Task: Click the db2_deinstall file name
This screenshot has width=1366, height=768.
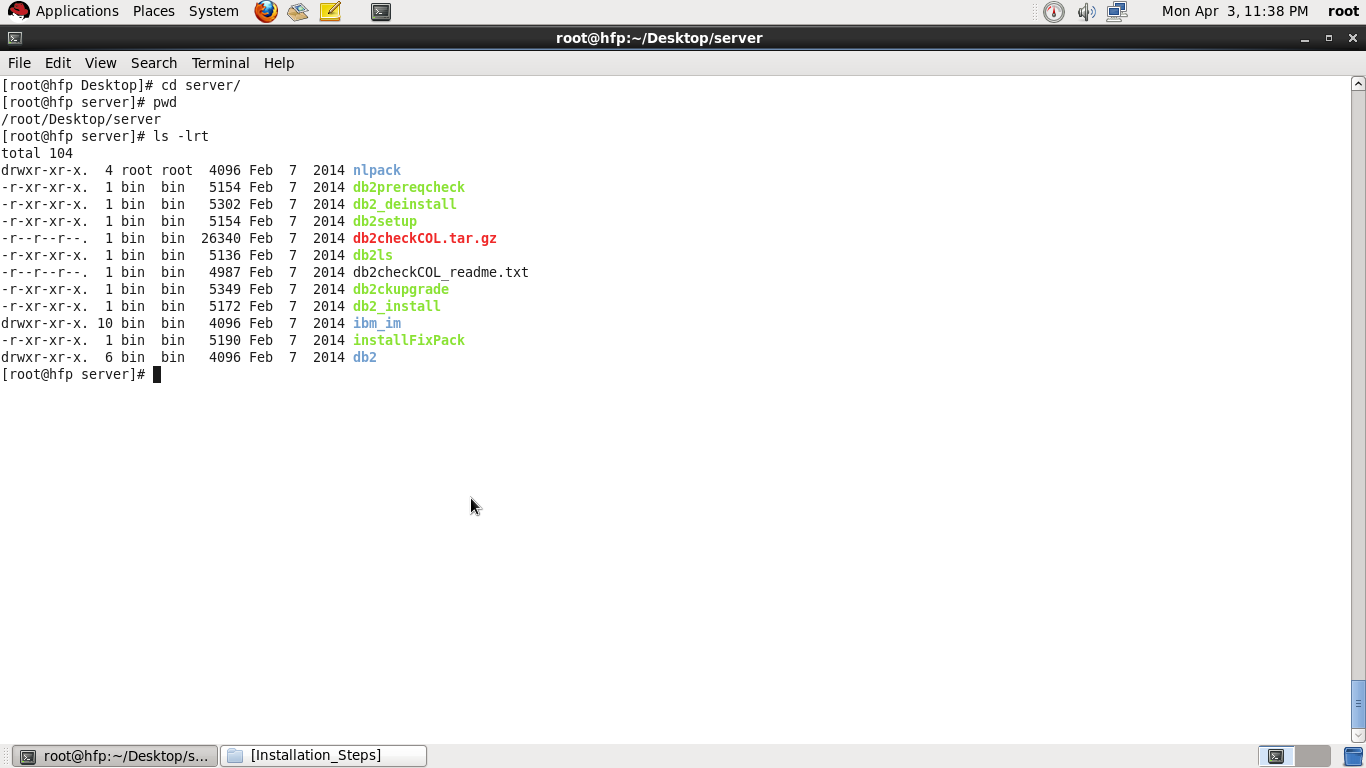Action: [x=405, y=204]
